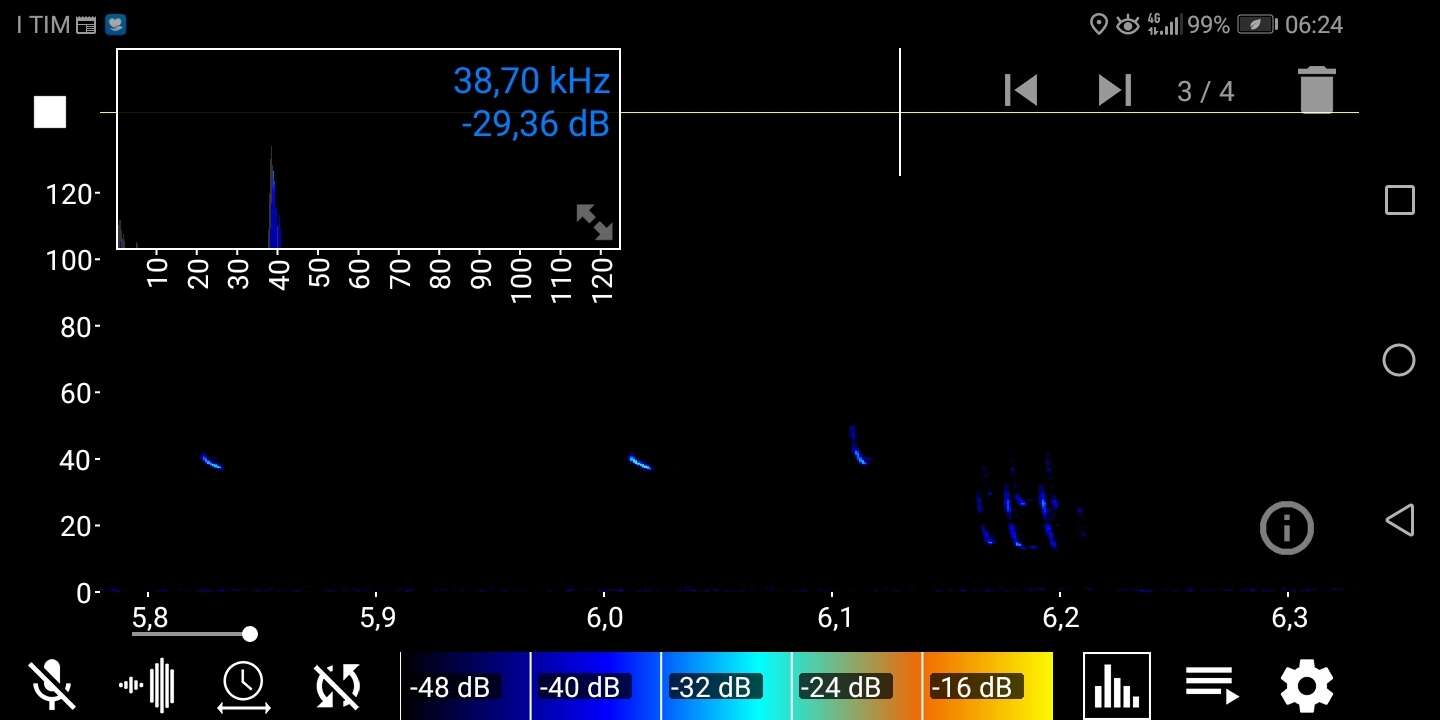Tap the location pin status icon
Image resolution: width=1440 pixels, height=720 pixels.
click(1098, 25)
